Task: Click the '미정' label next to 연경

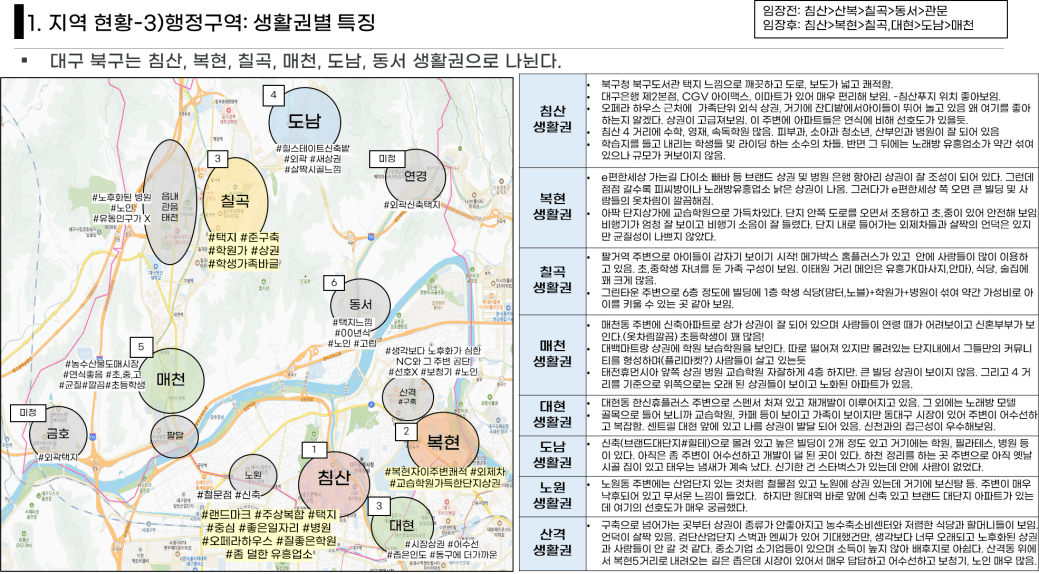Action: (x=387, y=159)
